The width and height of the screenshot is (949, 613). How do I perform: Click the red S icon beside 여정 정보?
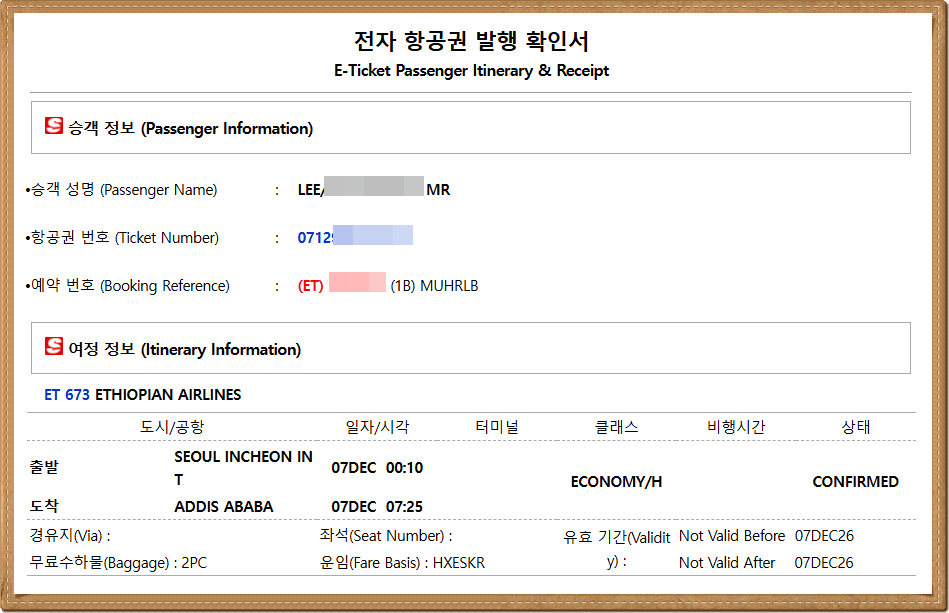point(54,346)
